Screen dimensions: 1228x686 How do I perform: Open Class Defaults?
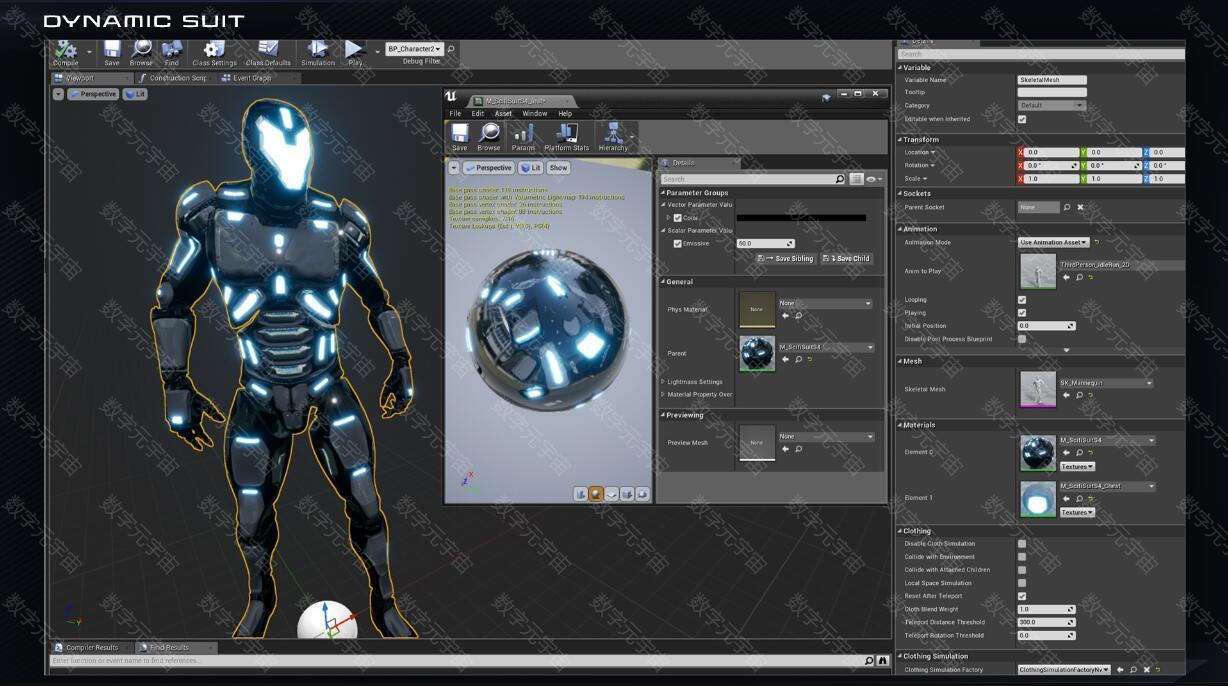[x=268, y=53]
